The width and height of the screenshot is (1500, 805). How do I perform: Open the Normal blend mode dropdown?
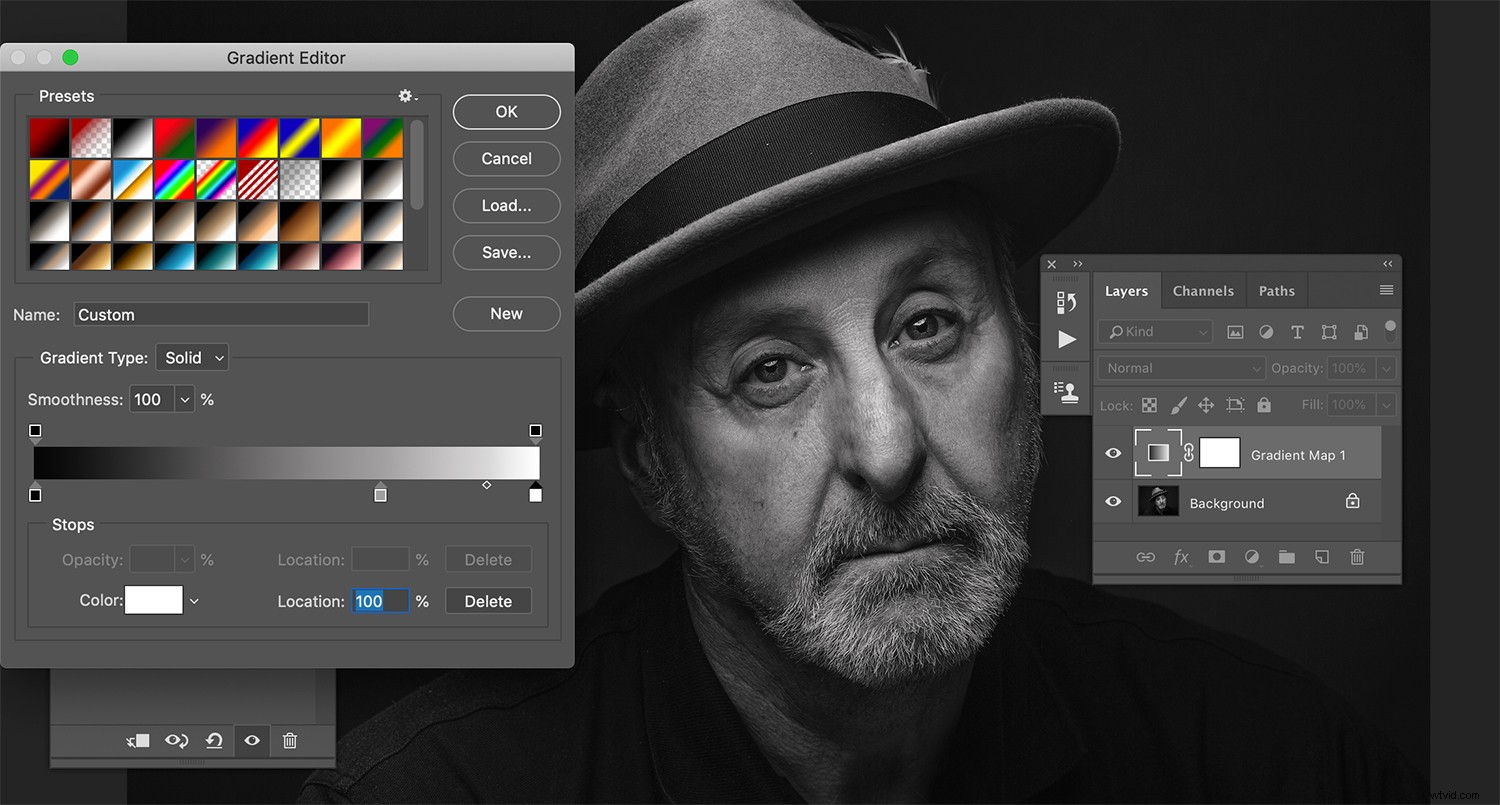1180,368
